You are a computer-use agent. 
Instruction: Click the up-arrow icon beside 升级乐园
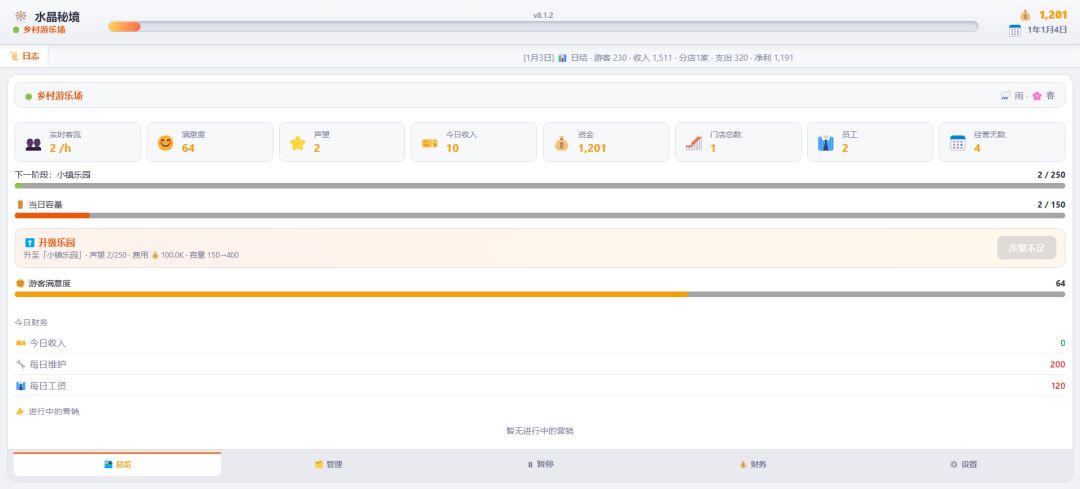tap(30, 242)
